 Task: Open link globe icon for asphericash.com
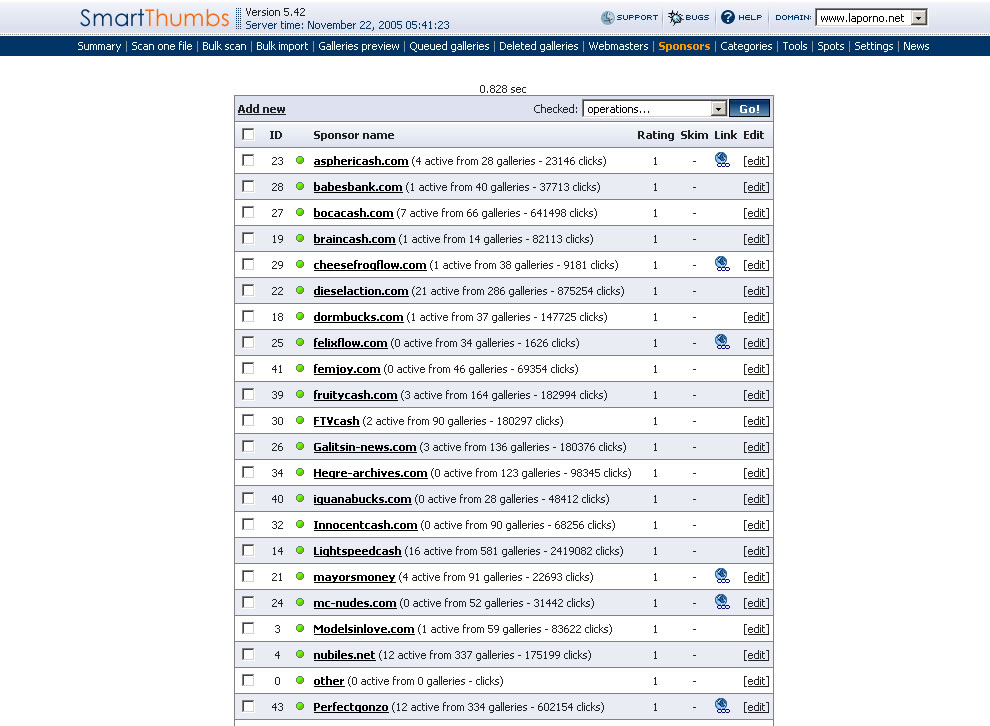722,160
